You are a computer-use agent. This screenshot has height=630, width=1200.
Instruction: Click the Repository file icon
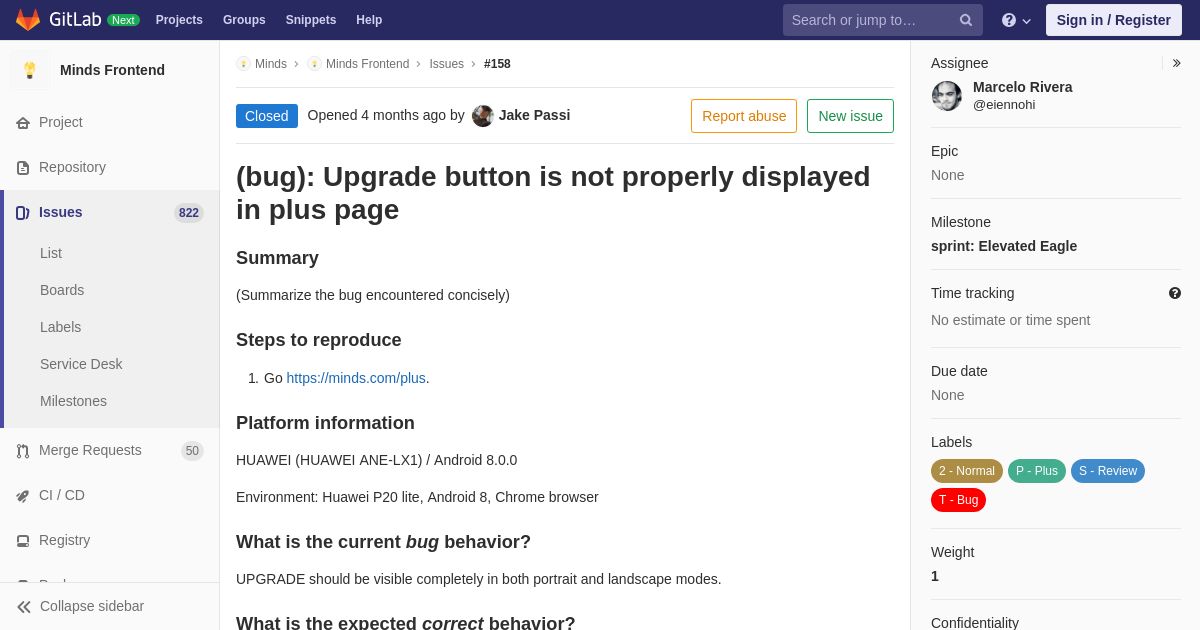coord(23,168)
